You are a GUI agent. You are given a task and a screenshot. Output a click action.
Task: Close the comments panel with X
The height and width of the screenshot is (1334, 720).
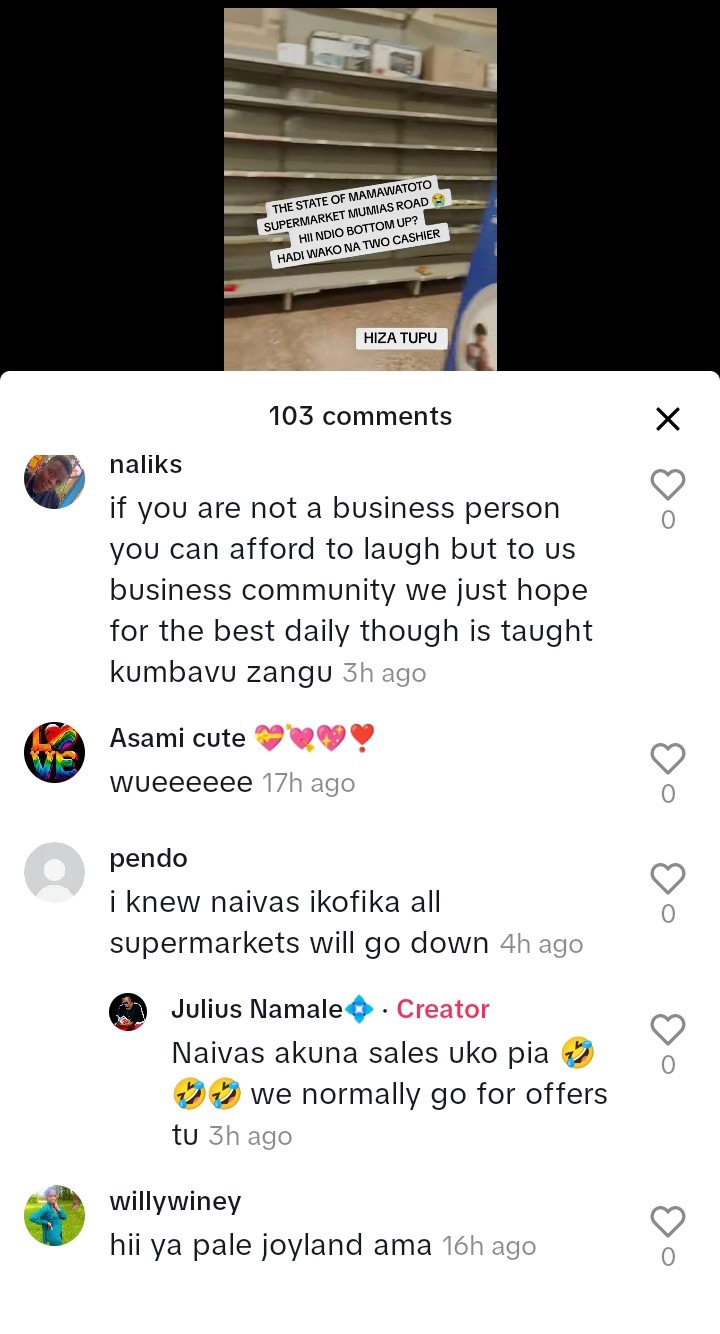tap(668, 419)
